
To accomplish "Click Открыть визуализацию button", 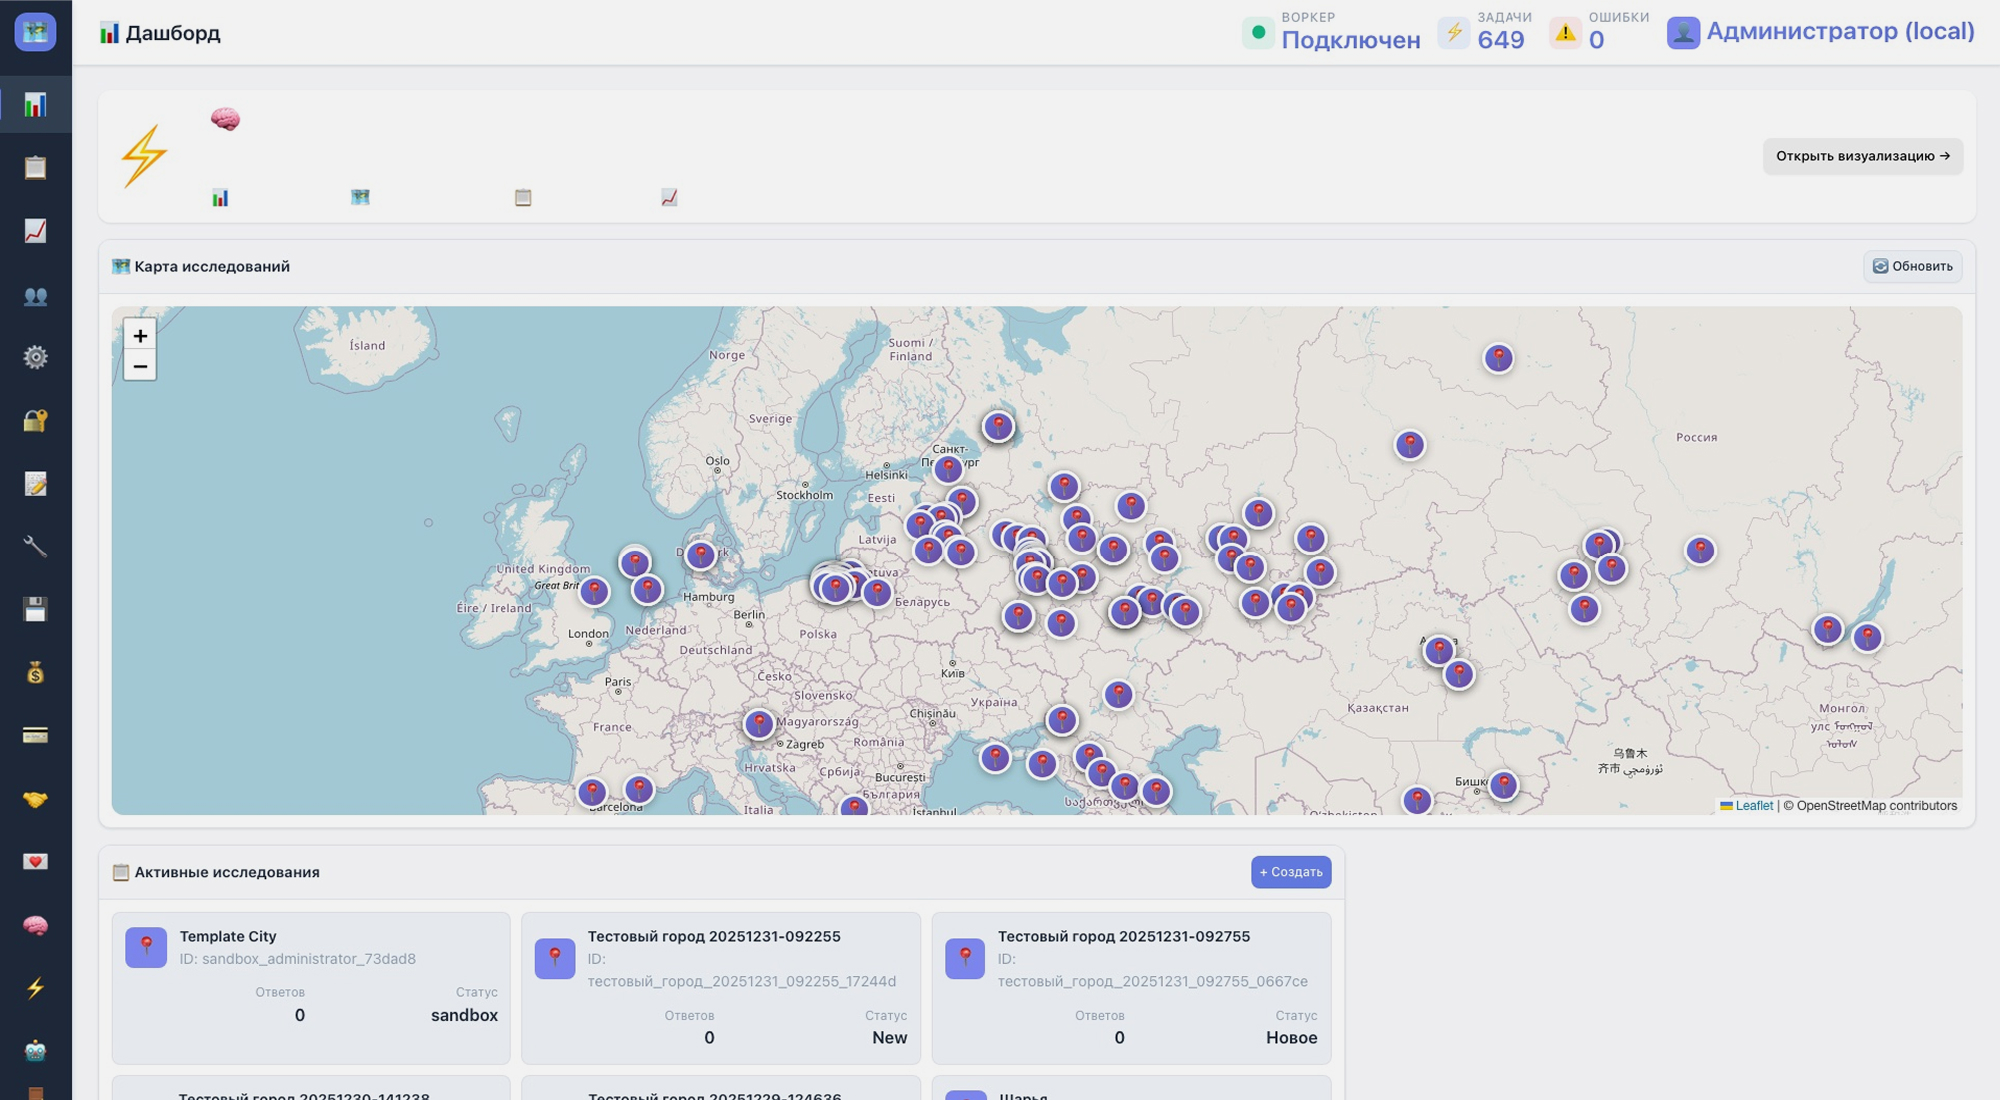I will pos(1862,156).
